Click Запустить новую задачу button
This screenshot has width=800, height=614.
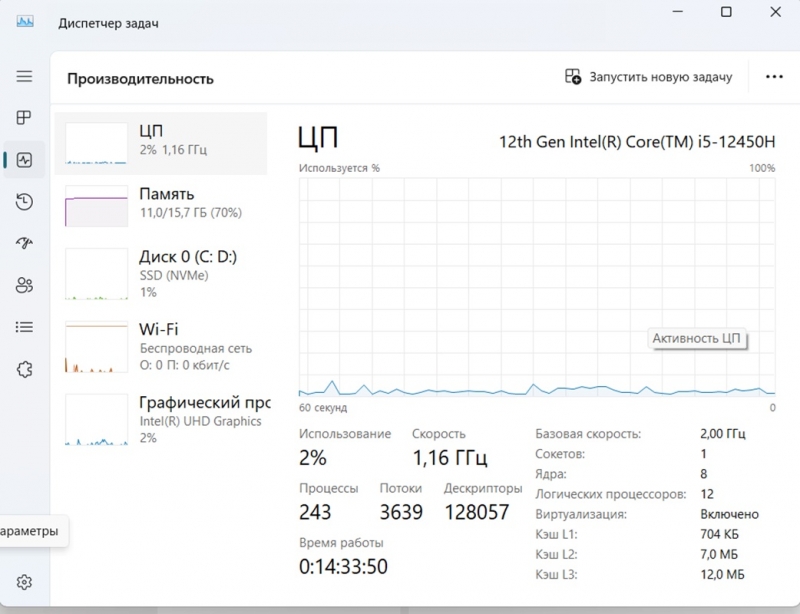point(648,77)
